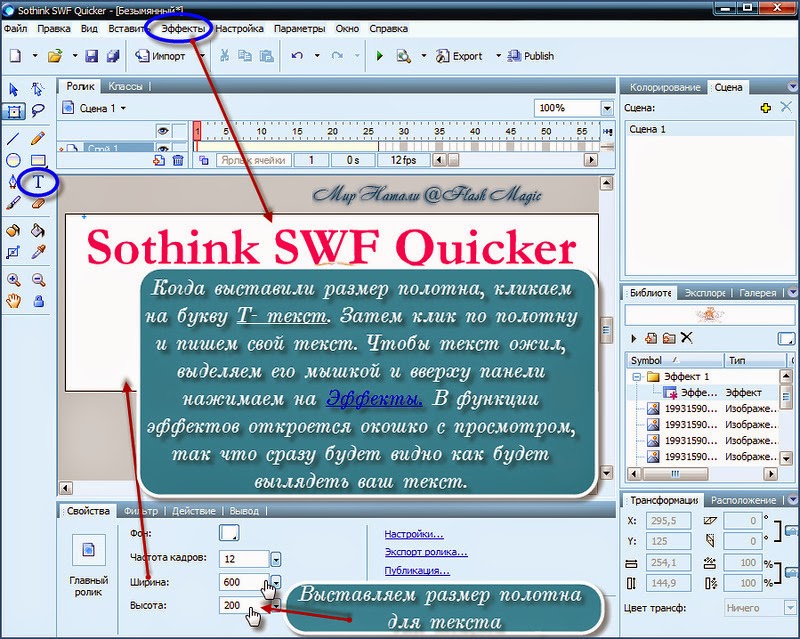Screen dimensions: 800x639
Task: Click the Save All icon
Action: coord(113,56)
